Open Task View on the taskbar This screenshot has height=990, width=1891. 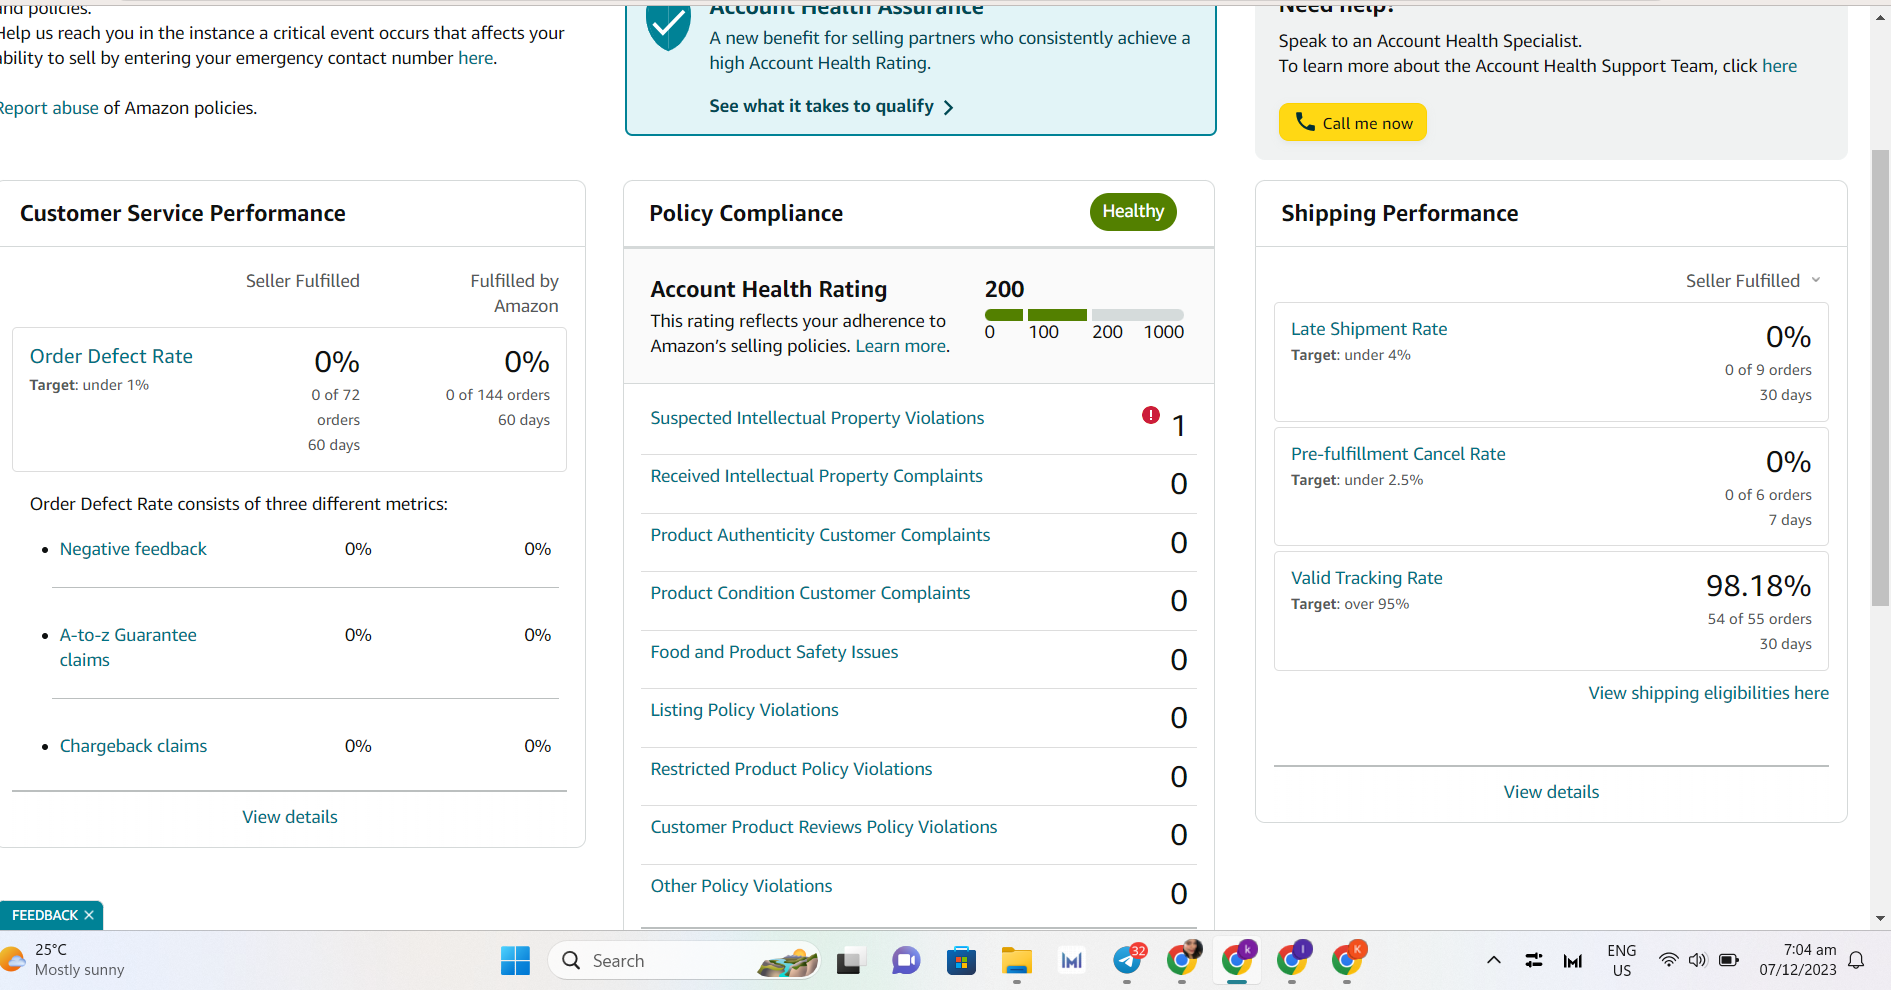(850, 961)
